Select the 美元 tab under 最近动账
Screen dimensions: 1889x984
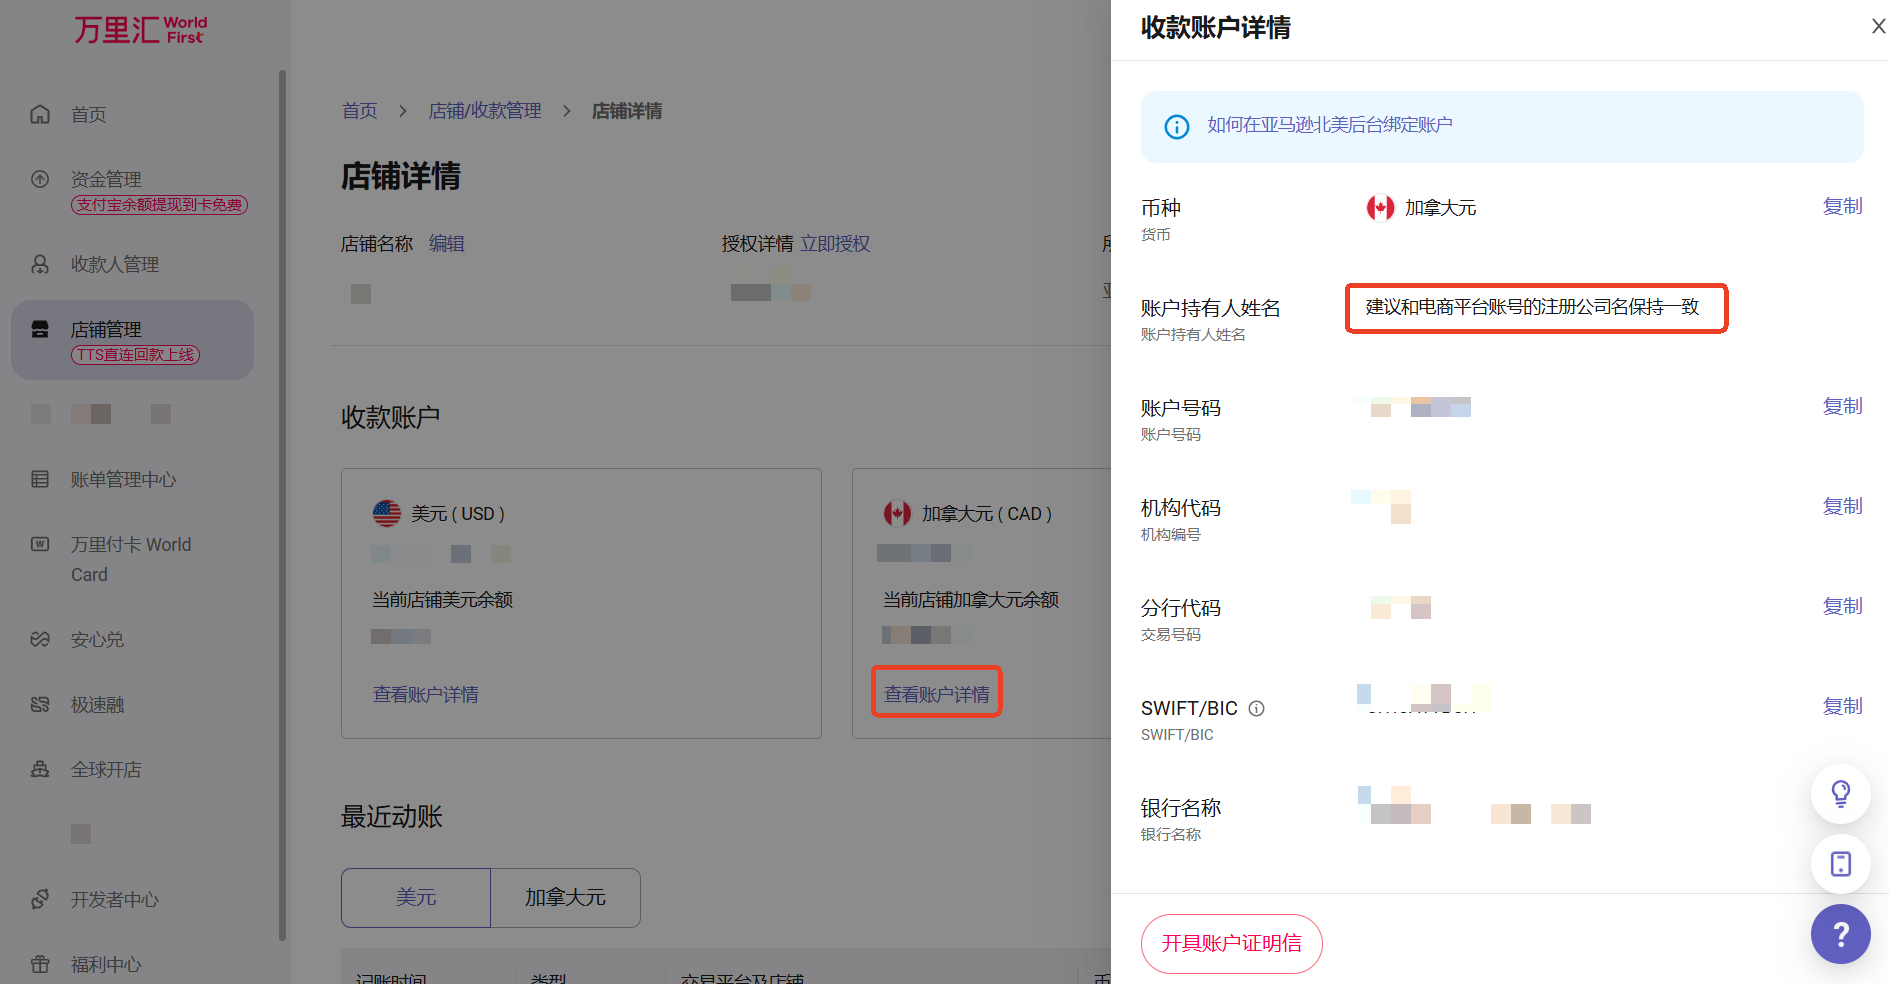pos(416,897)
